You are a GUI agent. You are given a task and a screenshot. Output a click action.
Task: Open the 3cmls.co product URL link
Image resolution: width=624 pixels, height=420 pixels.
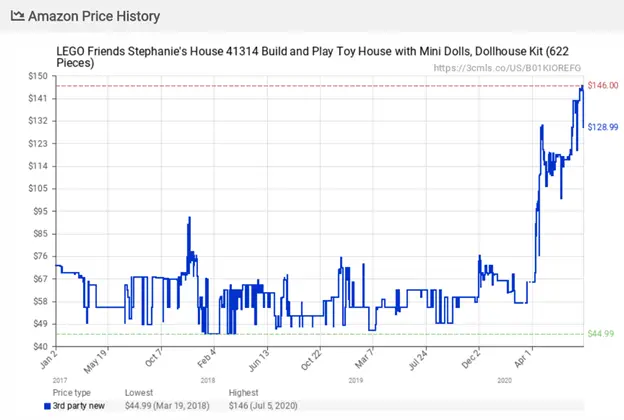[507, 68]
